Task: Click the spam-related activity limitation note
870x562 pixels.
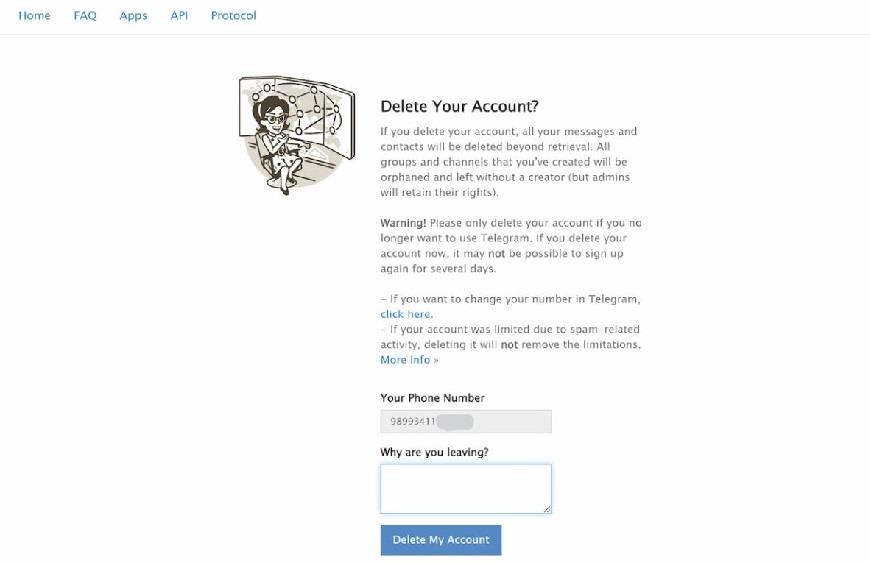Action: 510,337
